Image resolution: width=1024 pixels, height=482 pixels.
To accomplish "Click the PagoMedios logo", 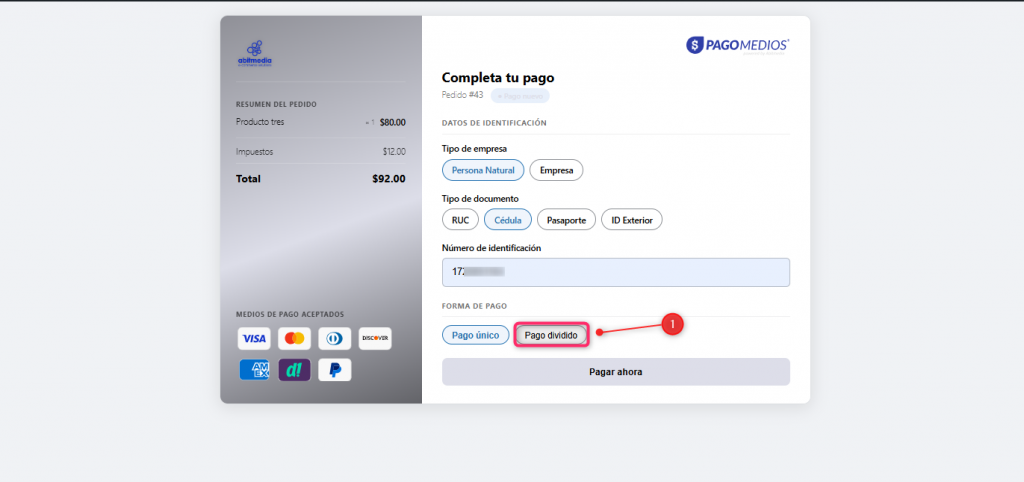I will pos(737,45).
